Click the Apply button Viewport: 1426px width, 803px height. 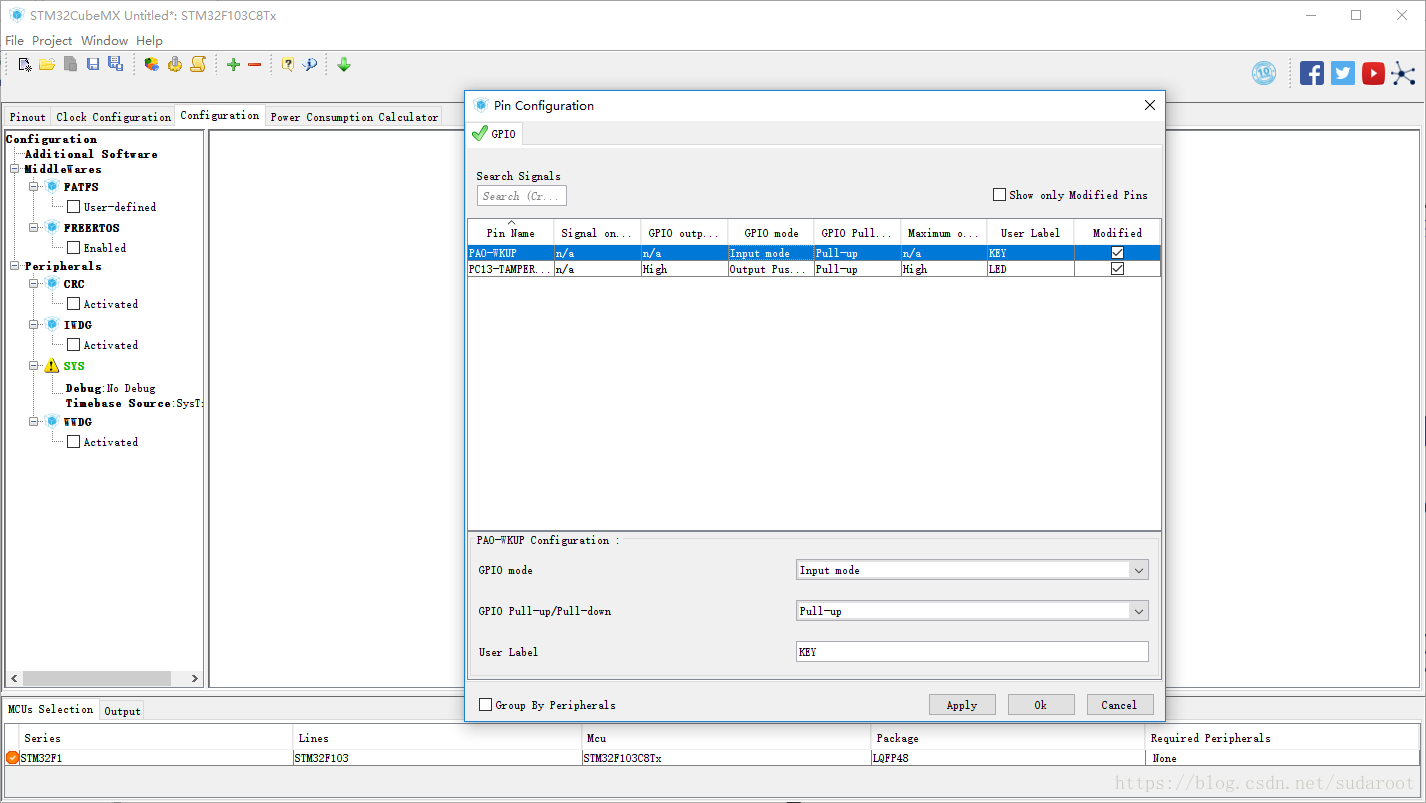962,705
